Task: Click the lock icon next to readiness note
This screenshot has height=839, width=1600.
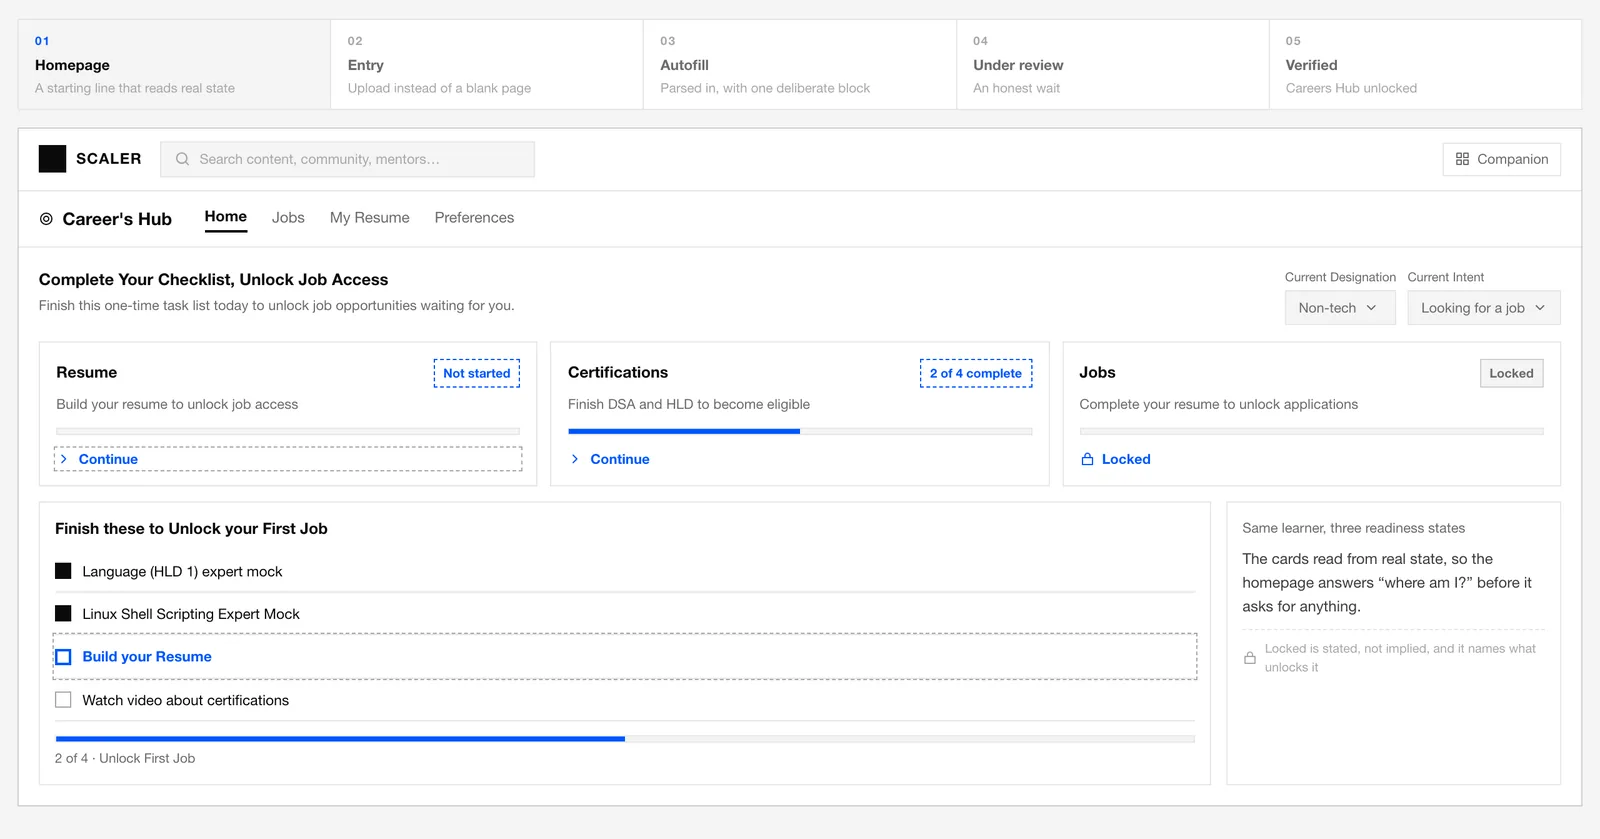Action: pos(1249,658)
